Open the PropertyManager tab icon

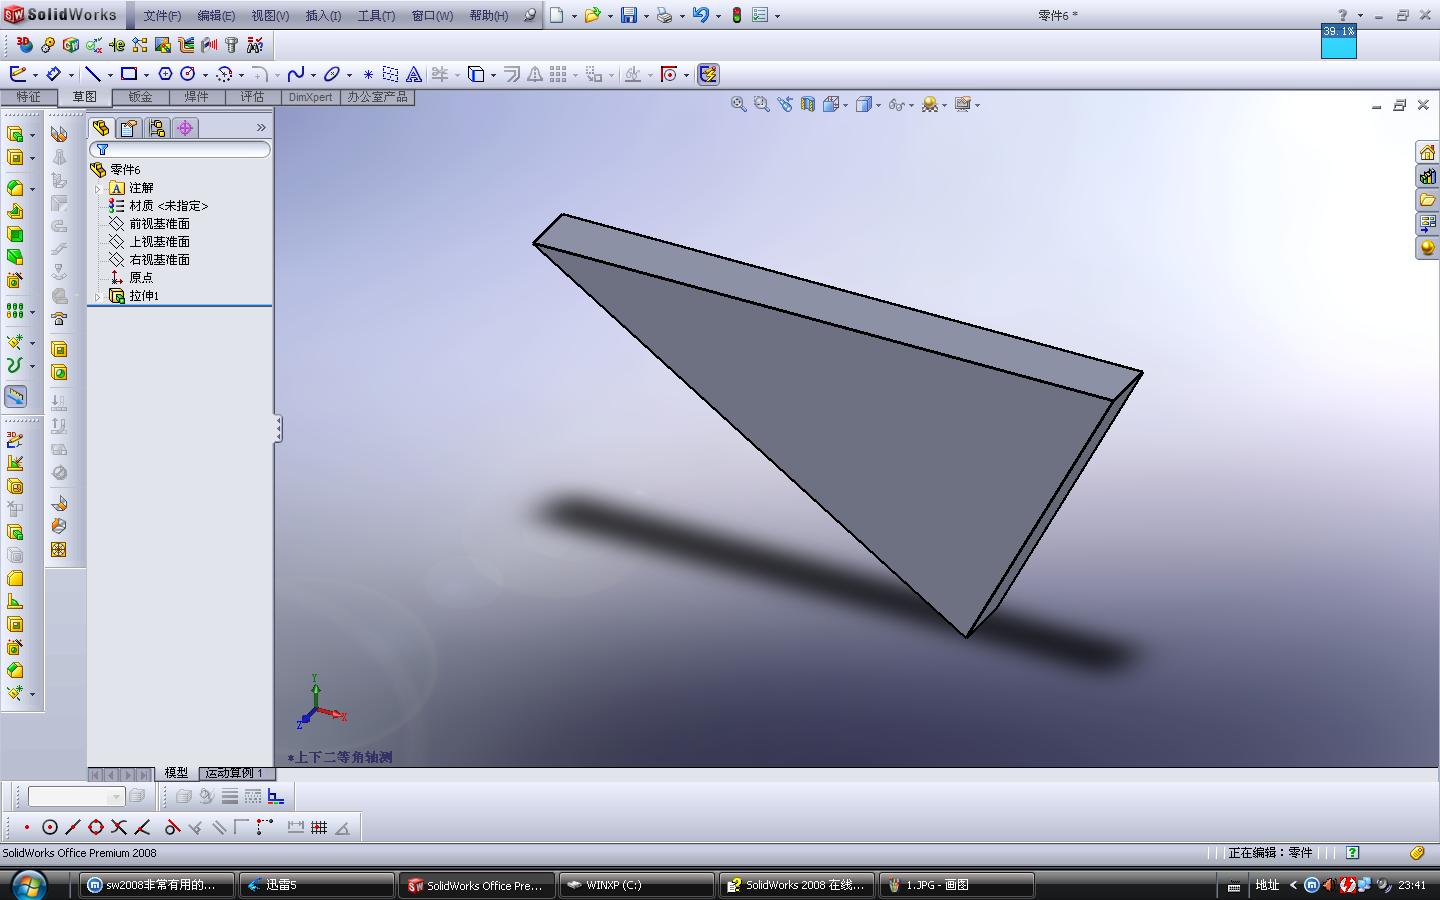[129, 128]
